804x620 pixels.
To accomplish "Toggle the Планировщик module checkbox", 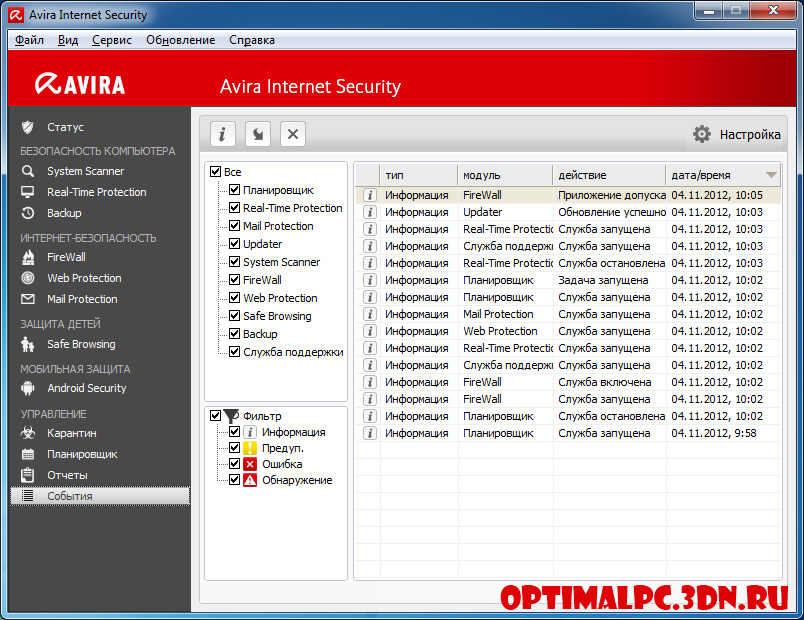I will tap(234, 190).
